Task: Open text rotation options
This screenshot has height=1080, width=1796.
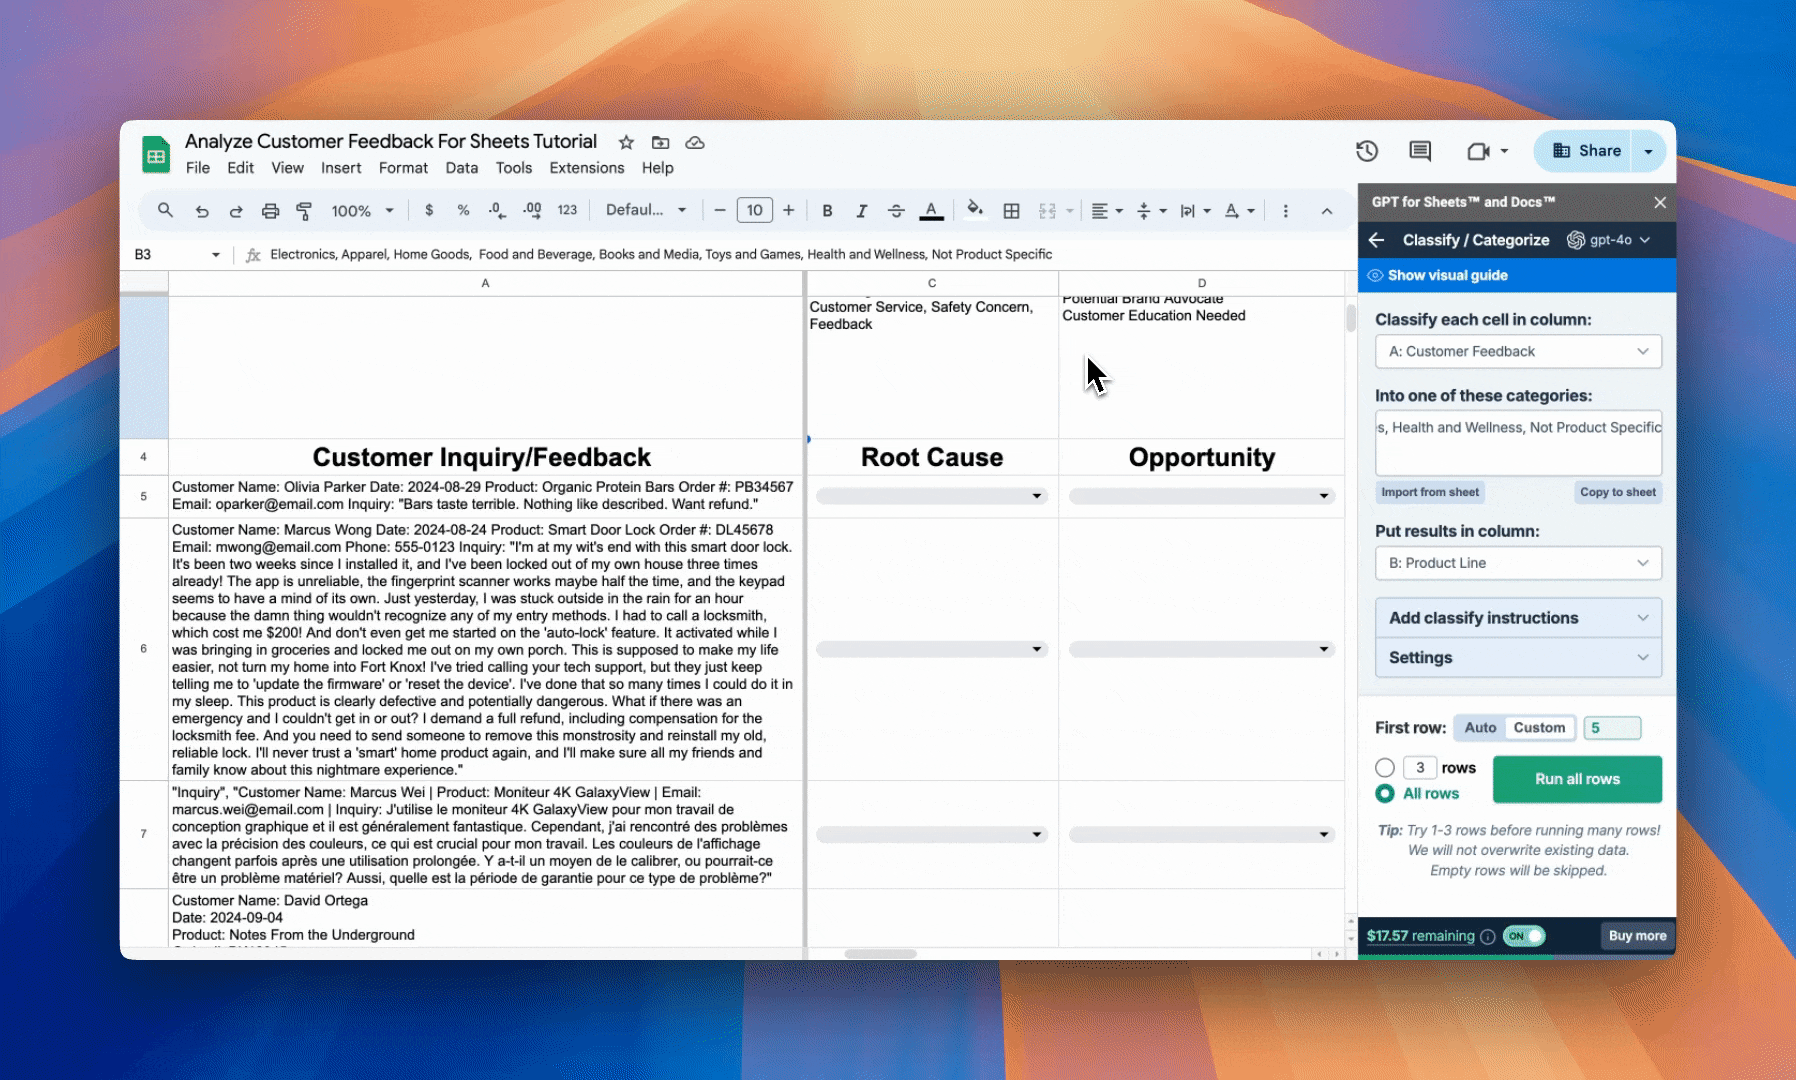Action: 1240,210
